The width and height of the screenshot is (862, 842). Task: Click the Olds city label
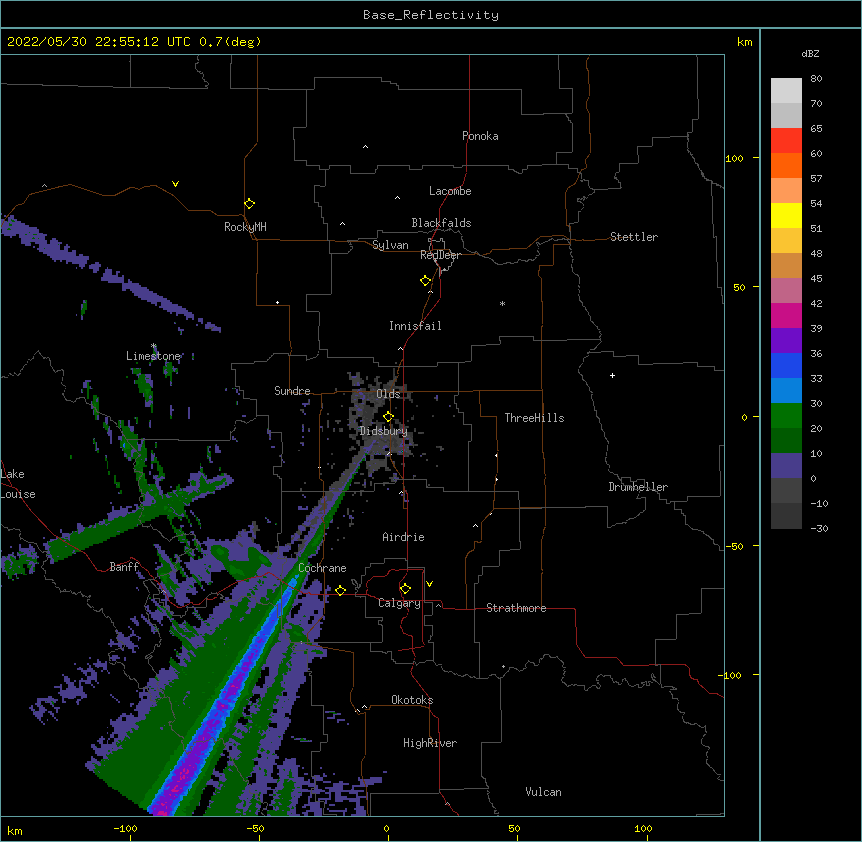point(388,394)
